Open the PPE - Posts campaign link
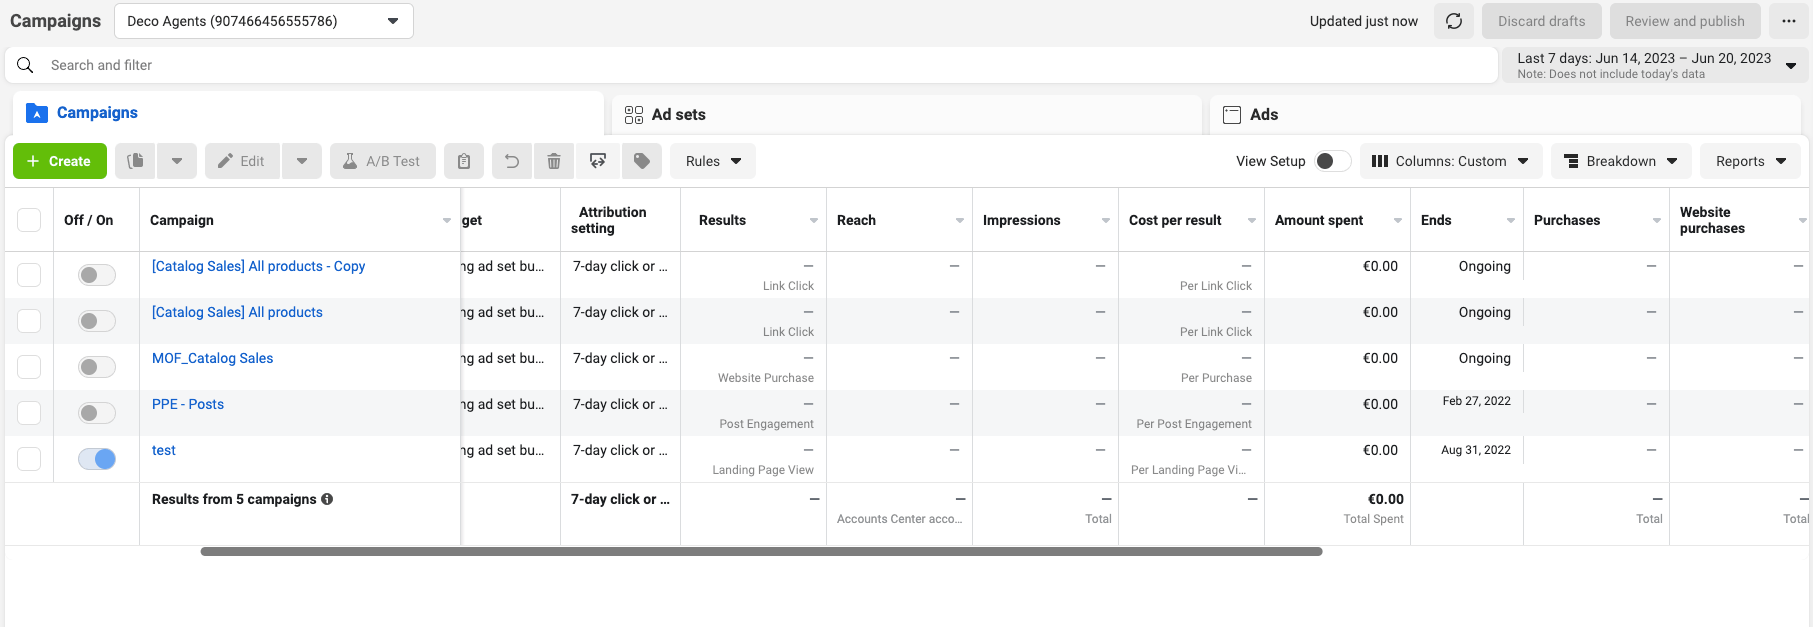The width and height of the screenshot is (1813, 627). click(188, 404)
